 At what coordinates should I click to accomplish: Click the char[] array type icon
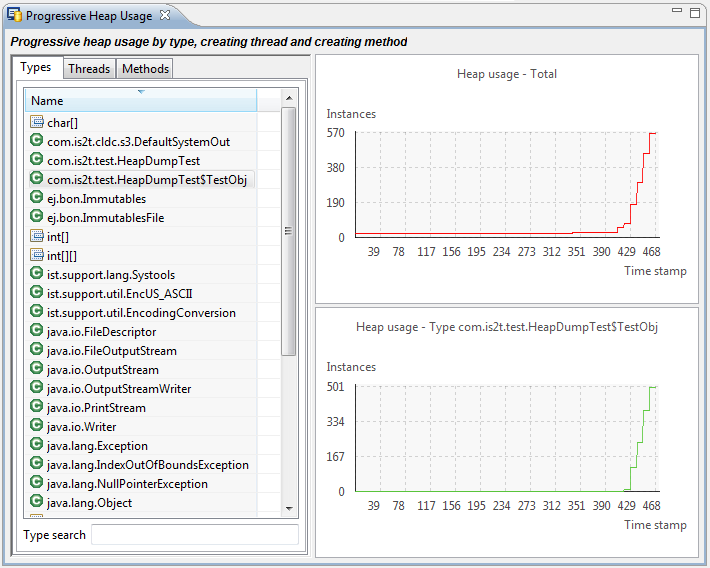pyautogui.click(x=37, y=123)
